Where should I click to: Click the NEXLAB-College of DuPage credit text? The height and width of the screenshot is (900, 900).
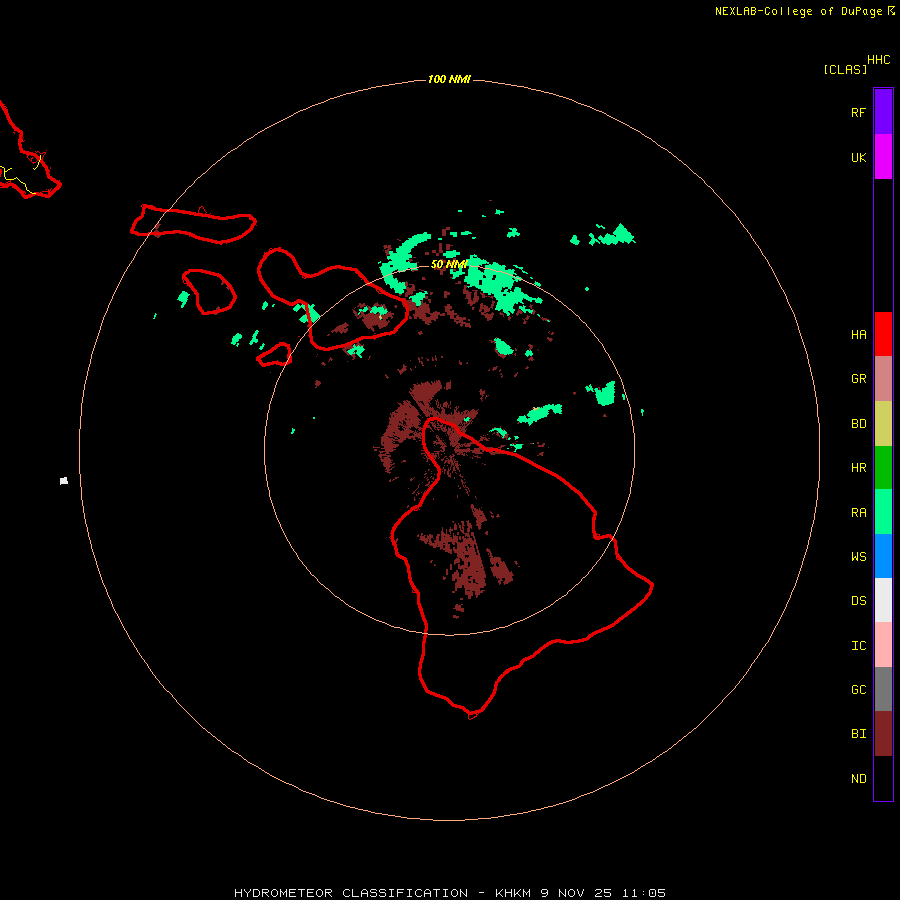pos(798,11)
